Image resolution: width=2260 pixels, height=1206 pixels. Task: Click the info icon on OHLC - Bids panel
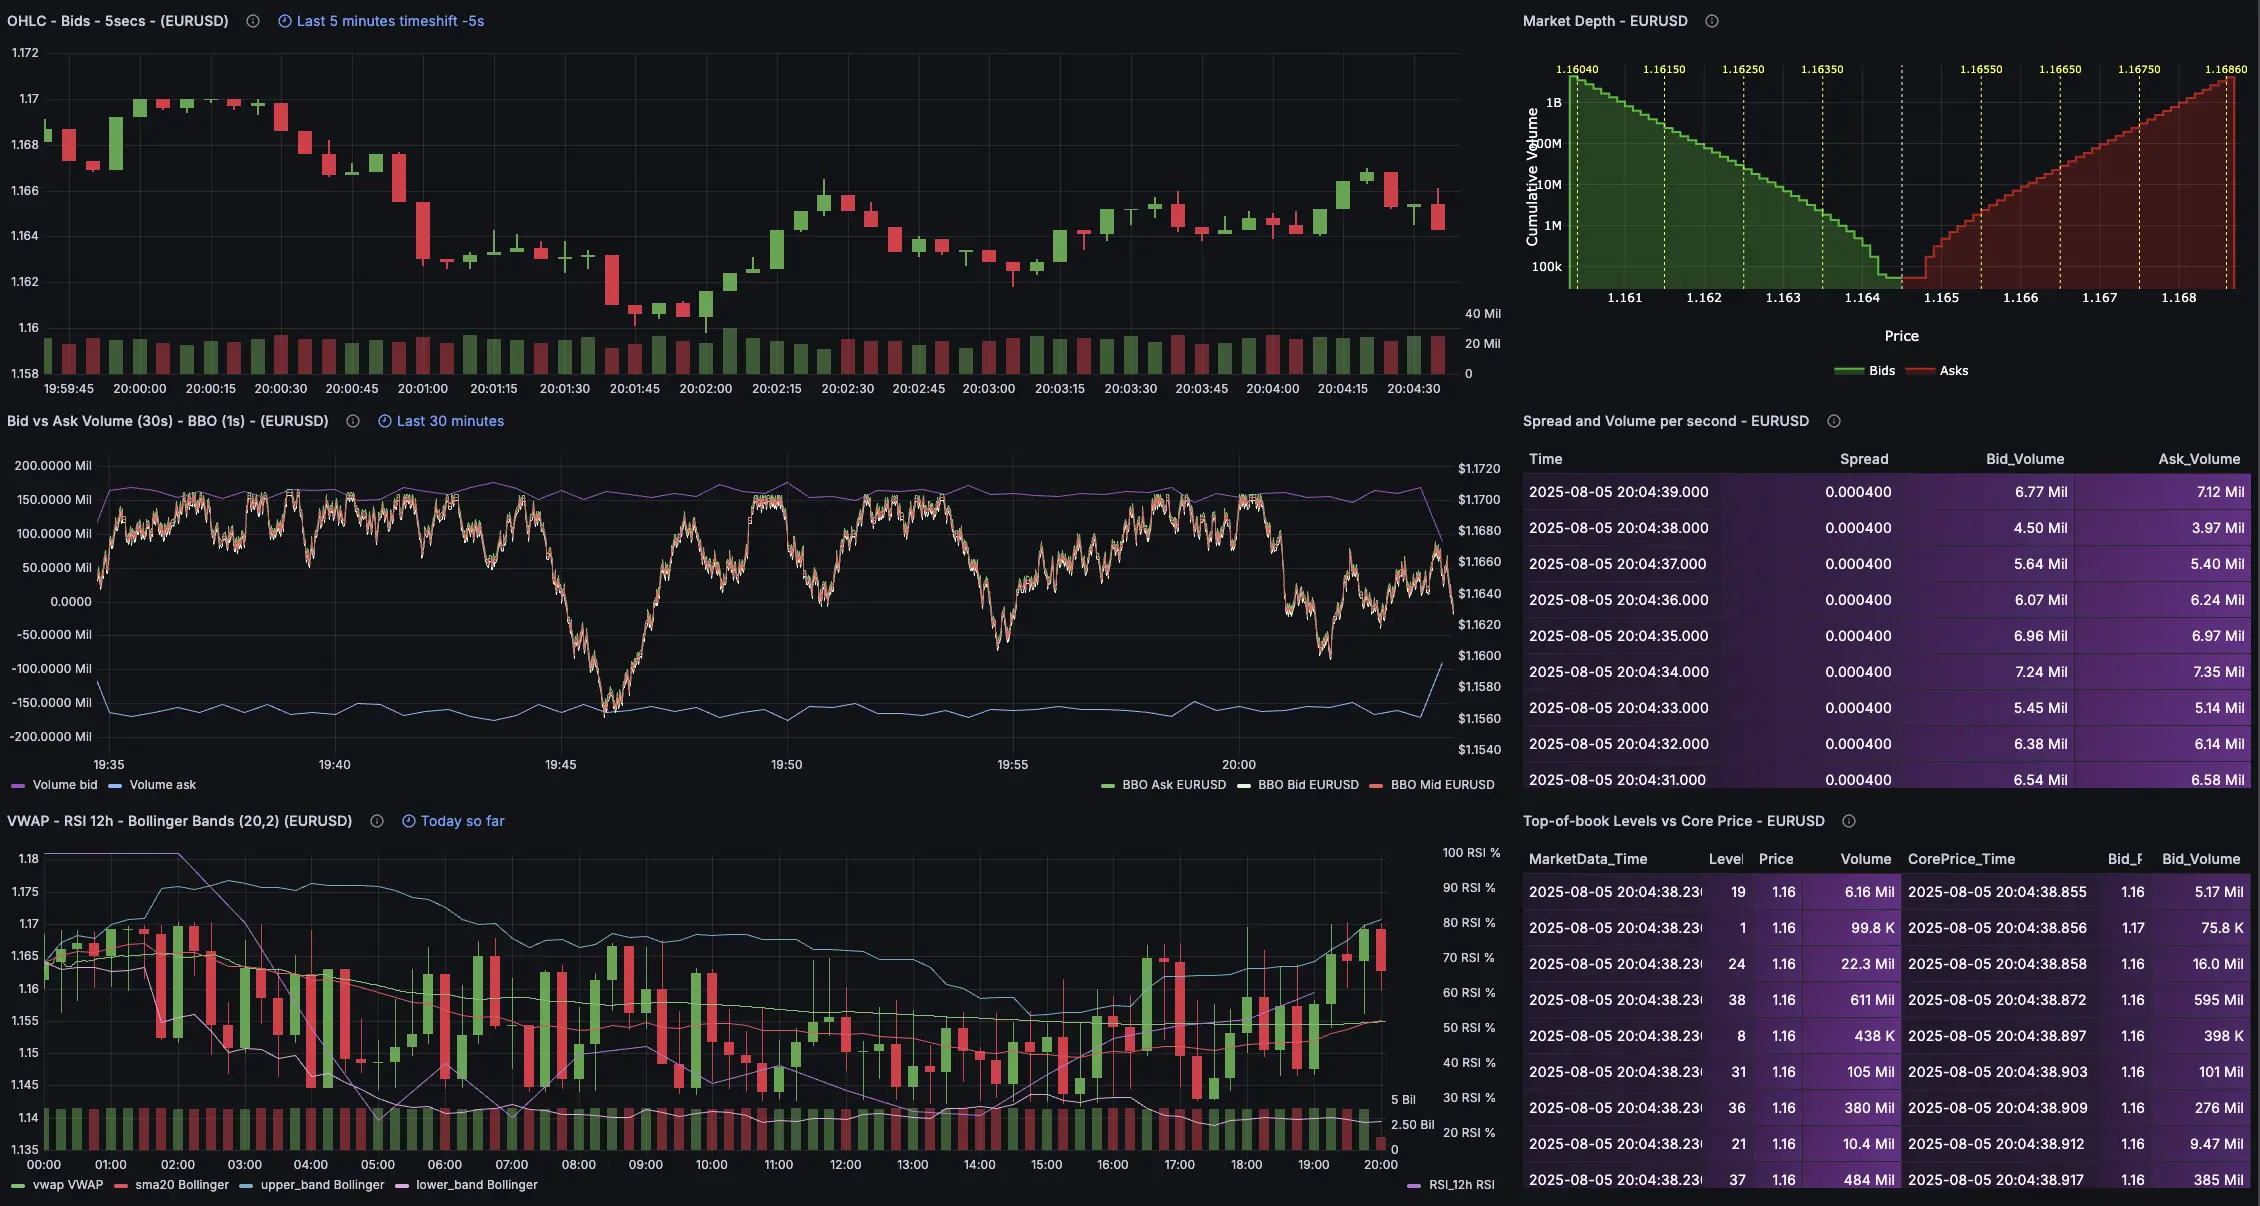click(253, 20)
